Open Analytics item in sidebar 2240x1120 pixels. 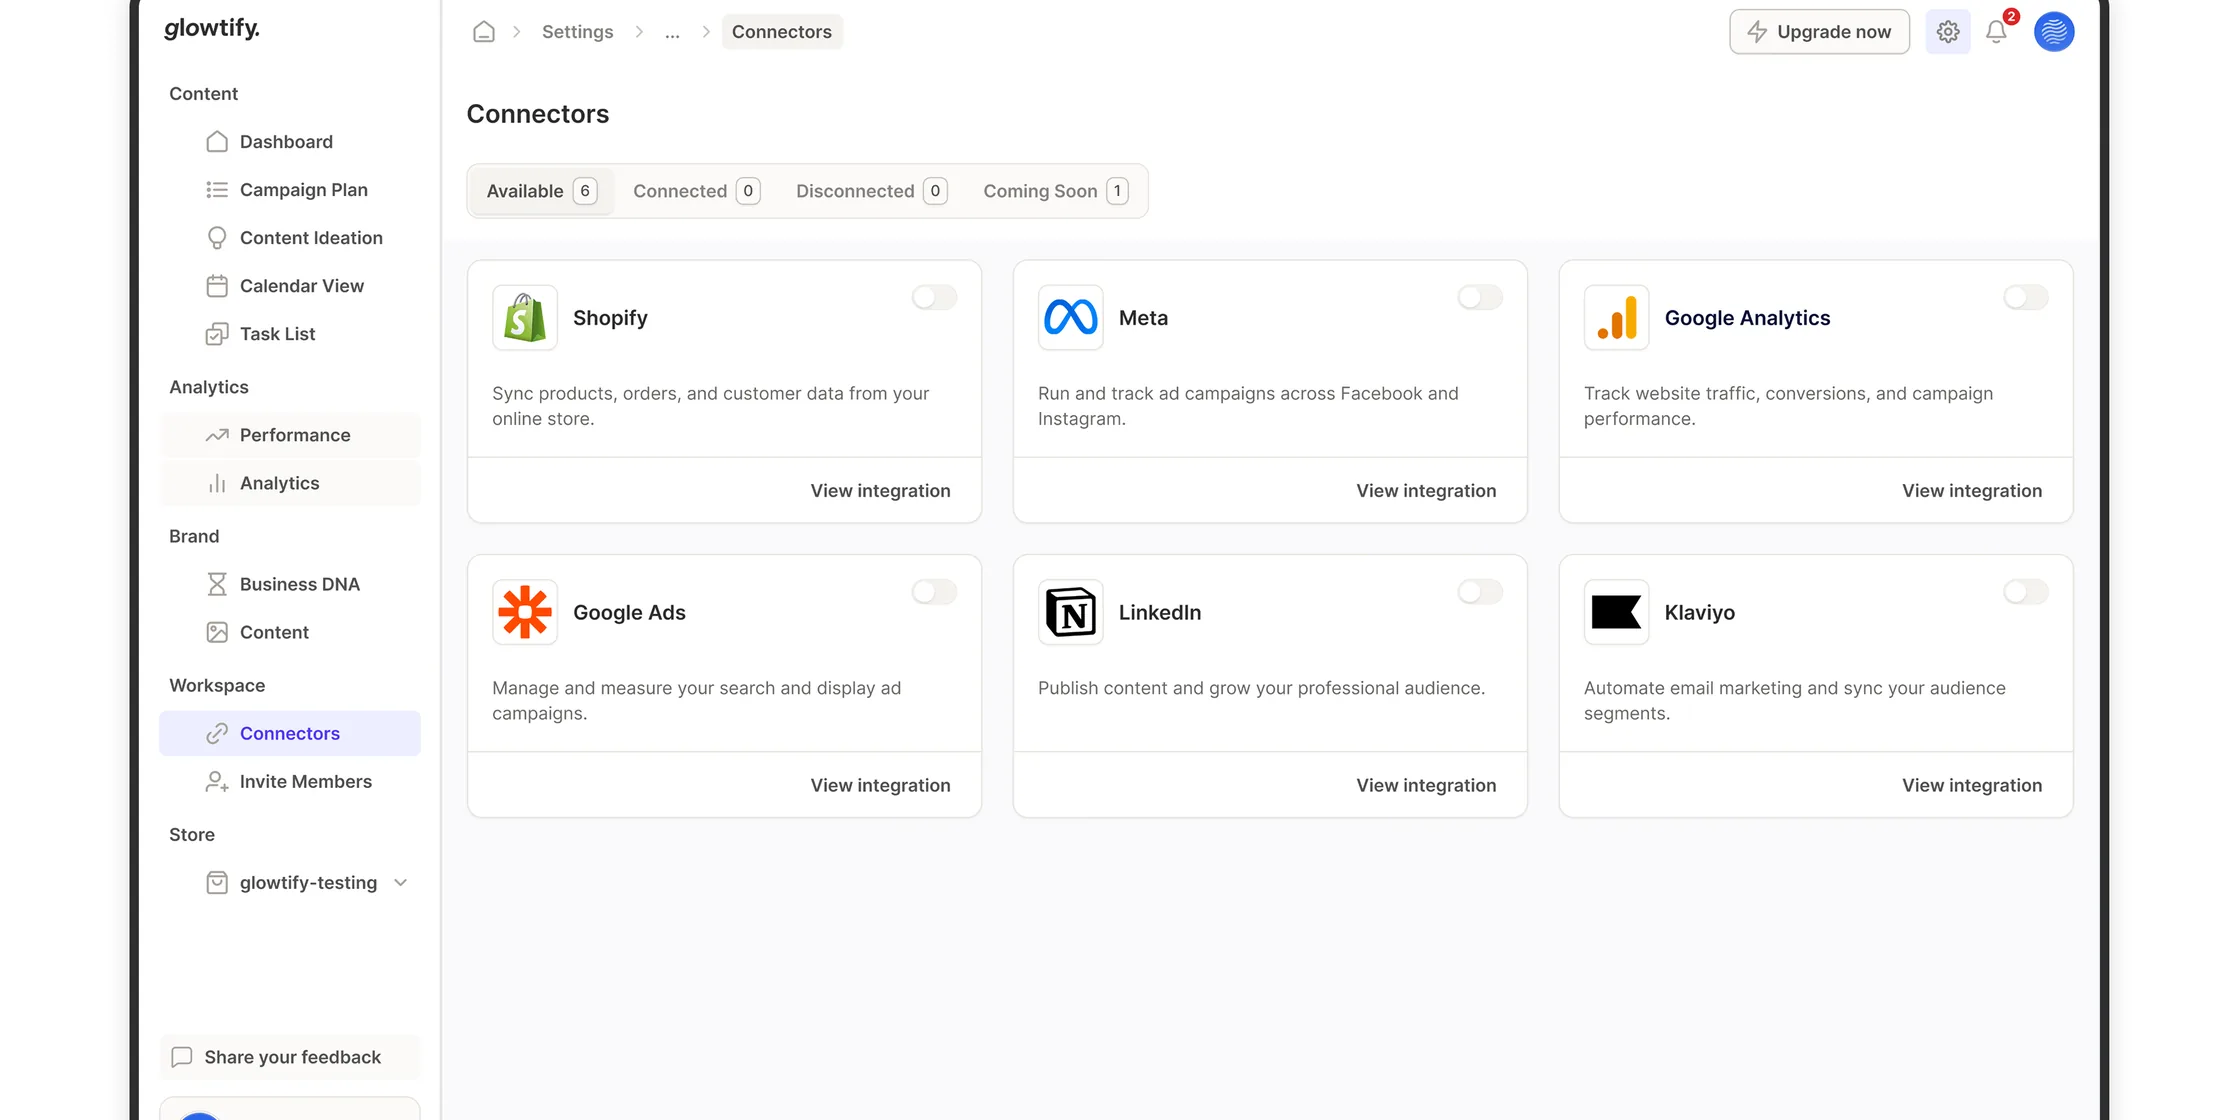tap(290, 483)
